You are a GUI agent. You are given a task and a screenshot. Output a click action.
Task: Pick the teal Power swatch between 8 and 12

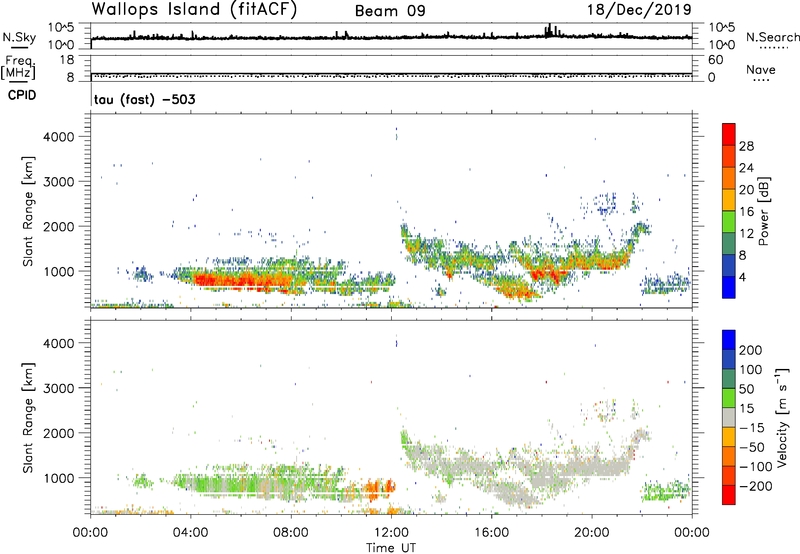(729, 243)
